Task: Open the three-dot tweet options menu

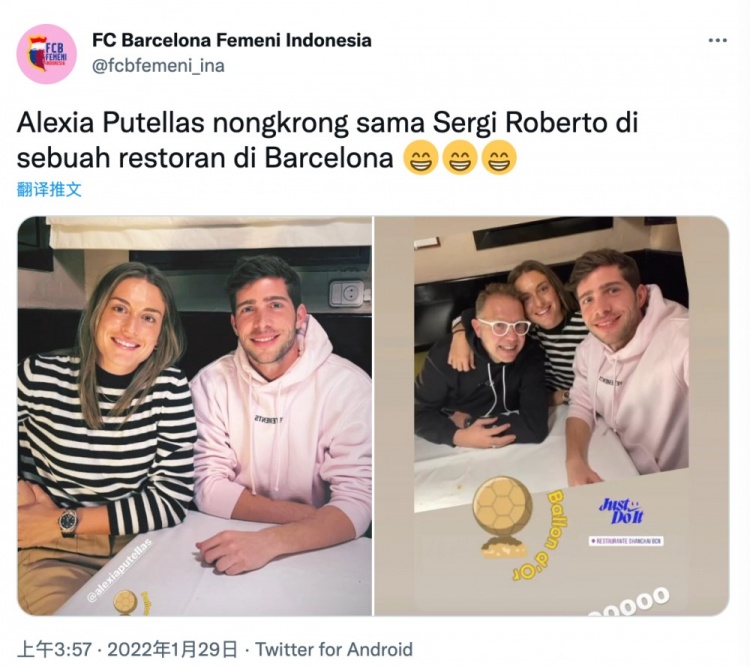Action: tap(717, 41)
